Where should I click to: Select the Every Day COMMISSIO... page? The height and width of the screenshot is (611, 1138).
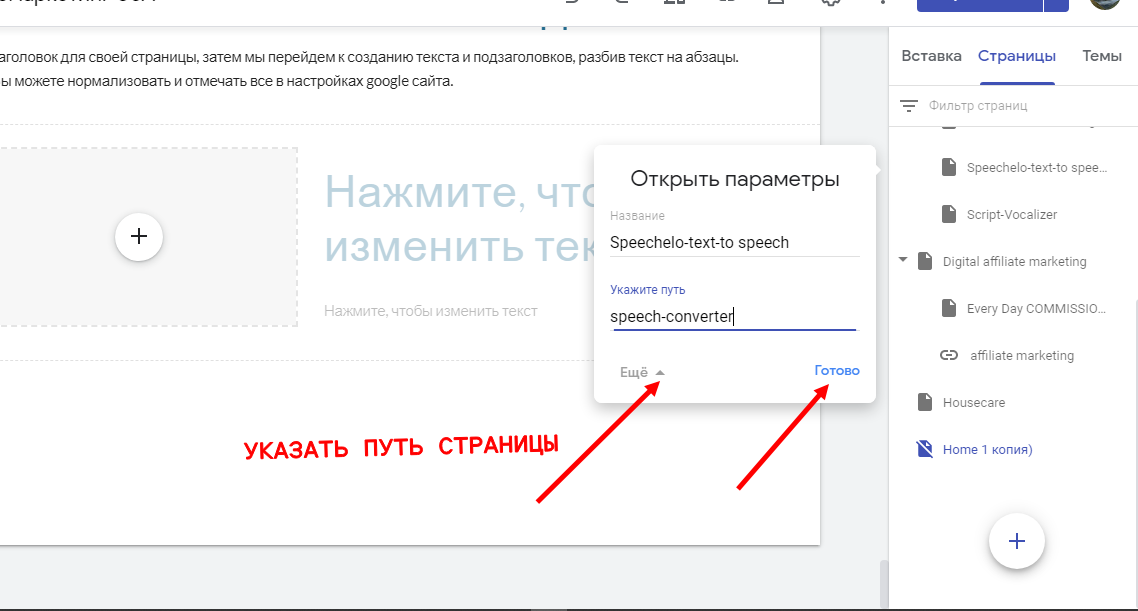click(1036, 308)
